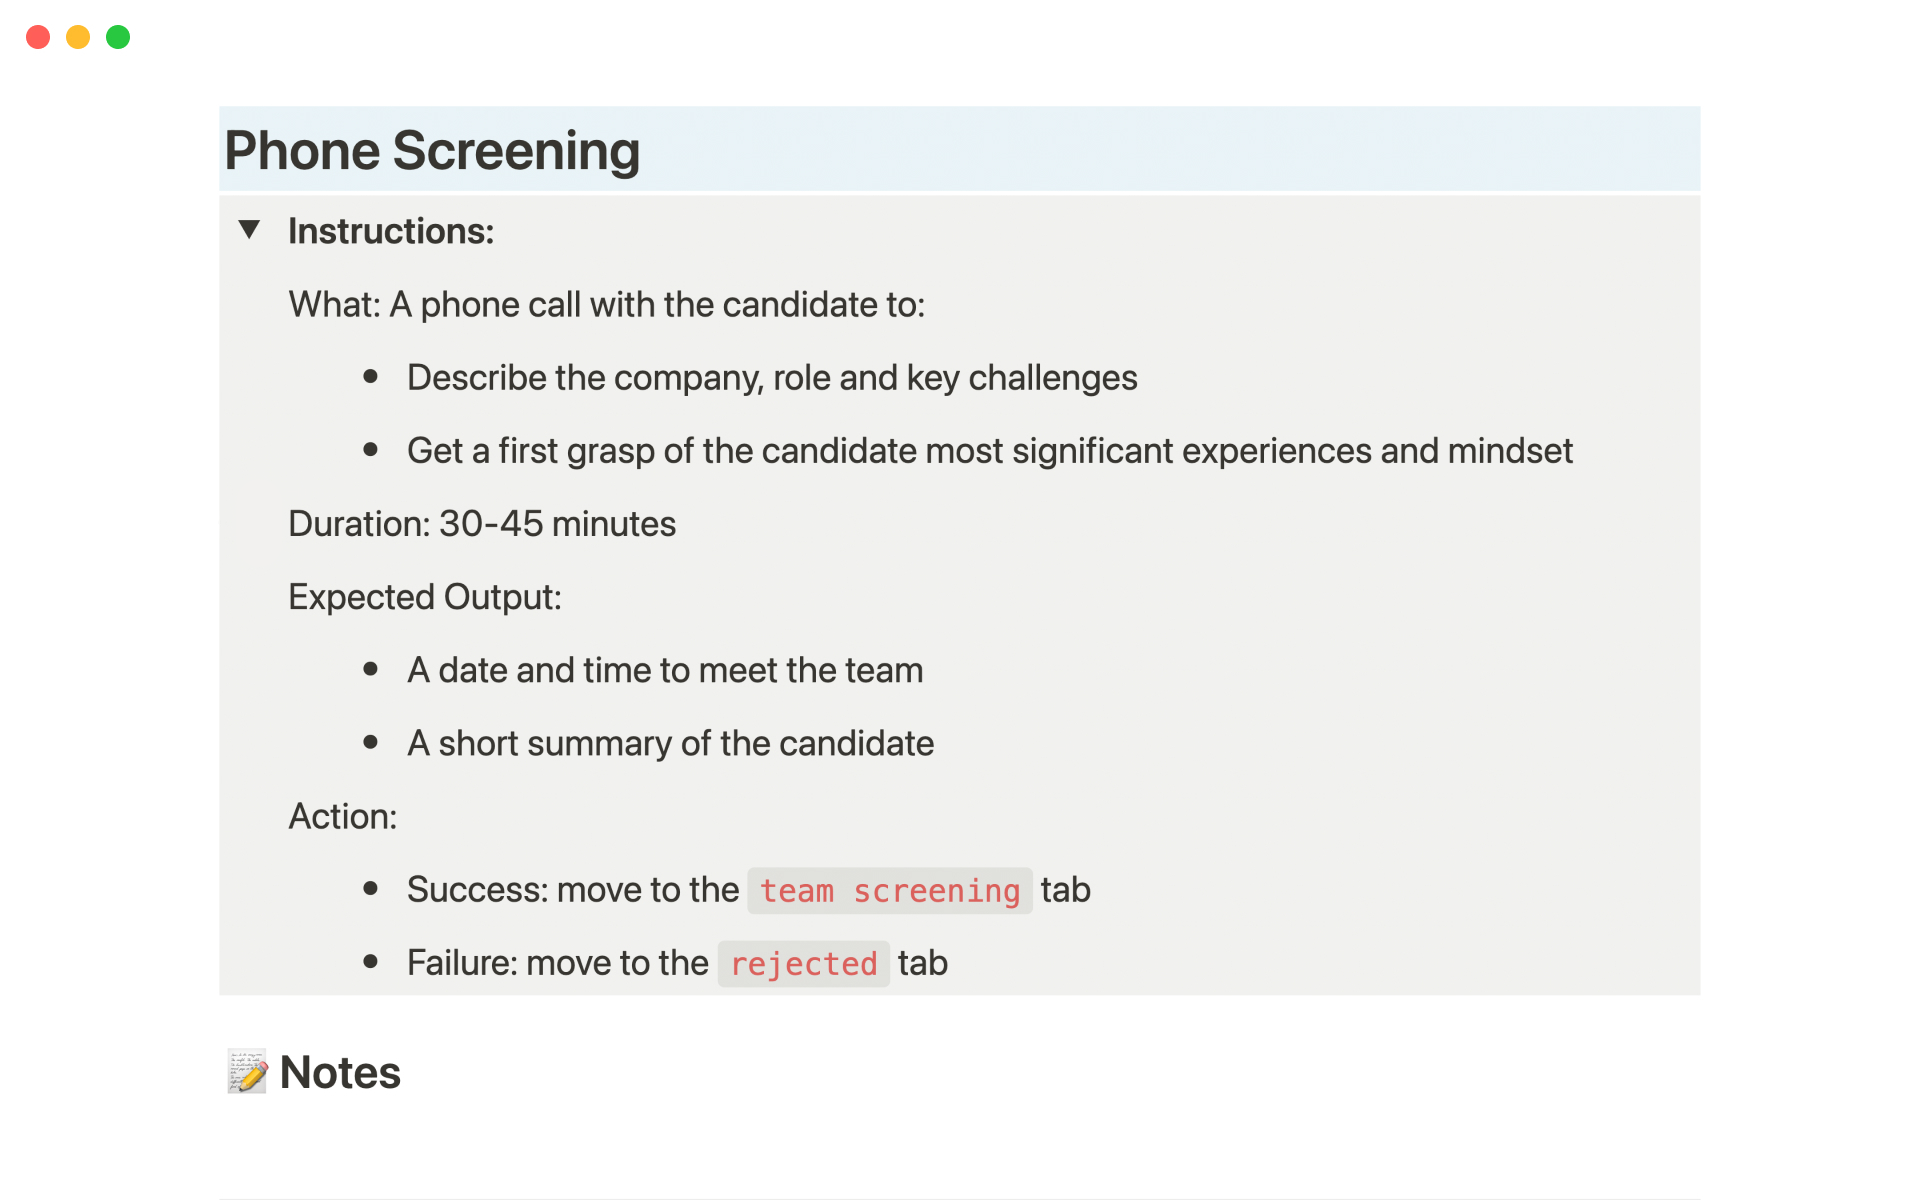This screenshot has height=1200, width=1920.
Task: Click the memo pencil emoji icon
Action: [247, 1072]
